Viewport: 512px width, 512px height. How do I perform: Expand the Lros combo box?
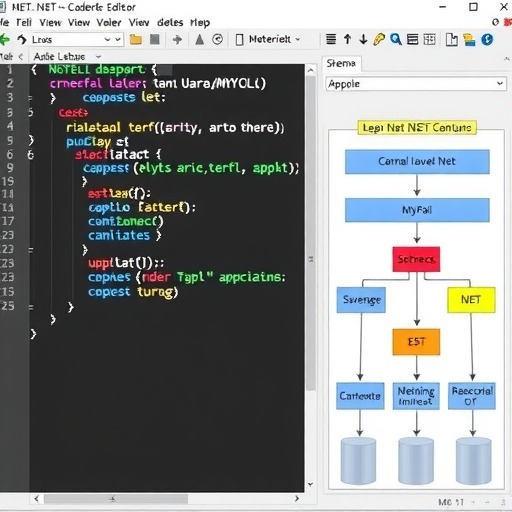[x=76, y=40]
